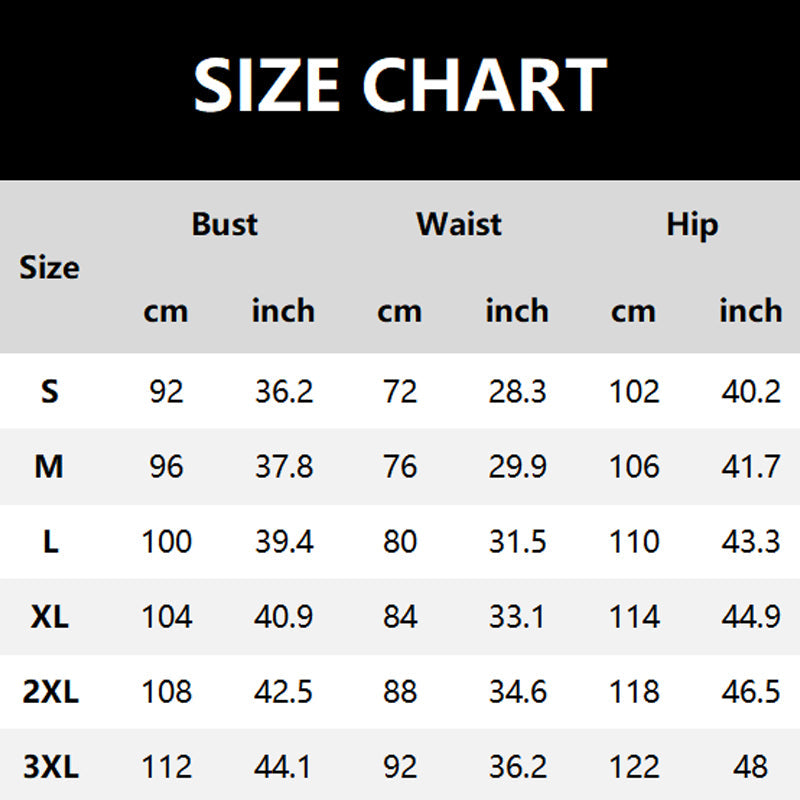Select the L size row label
Screen dimensions: 800x800
pos(50,542)
